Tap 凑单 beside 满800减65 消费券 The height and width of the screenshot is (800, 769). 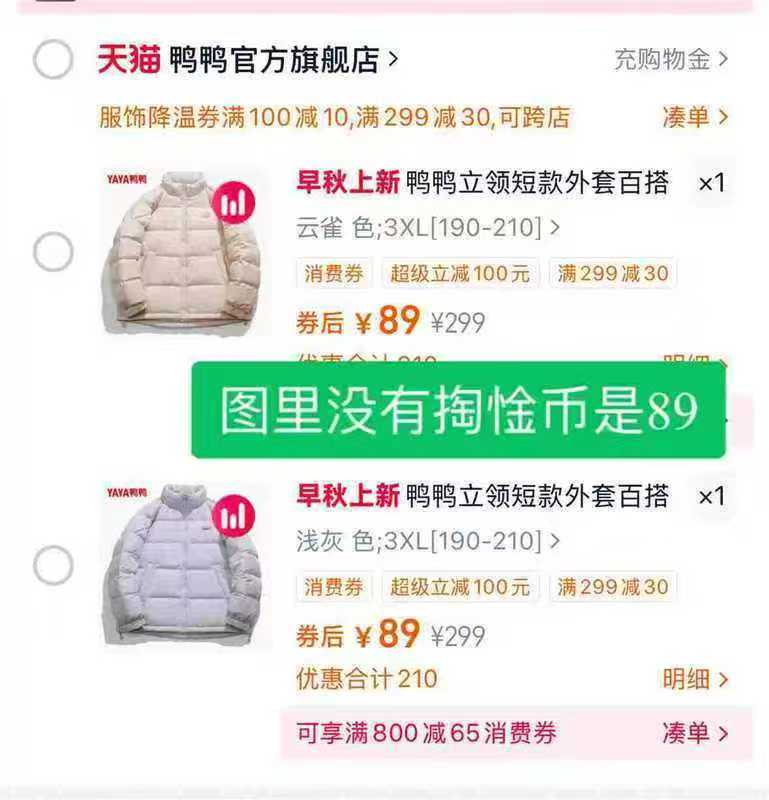pos(695,733)
